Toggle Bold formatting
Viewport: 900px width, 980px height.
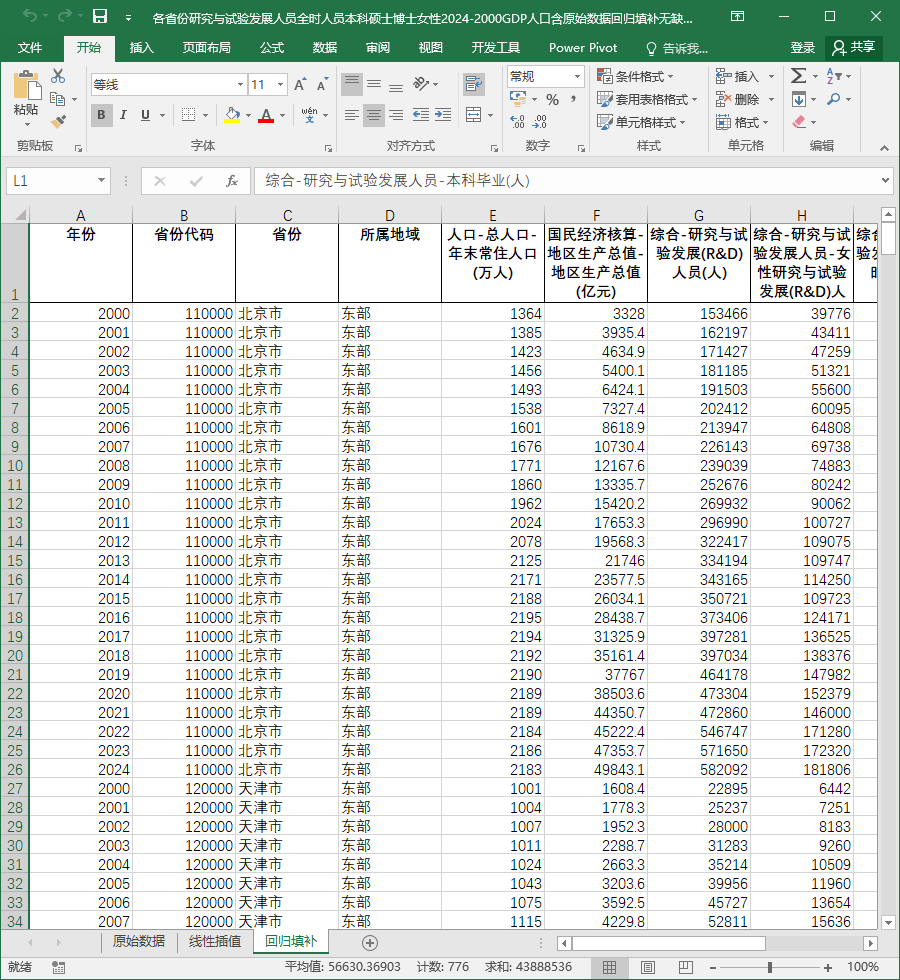[101, 115]
